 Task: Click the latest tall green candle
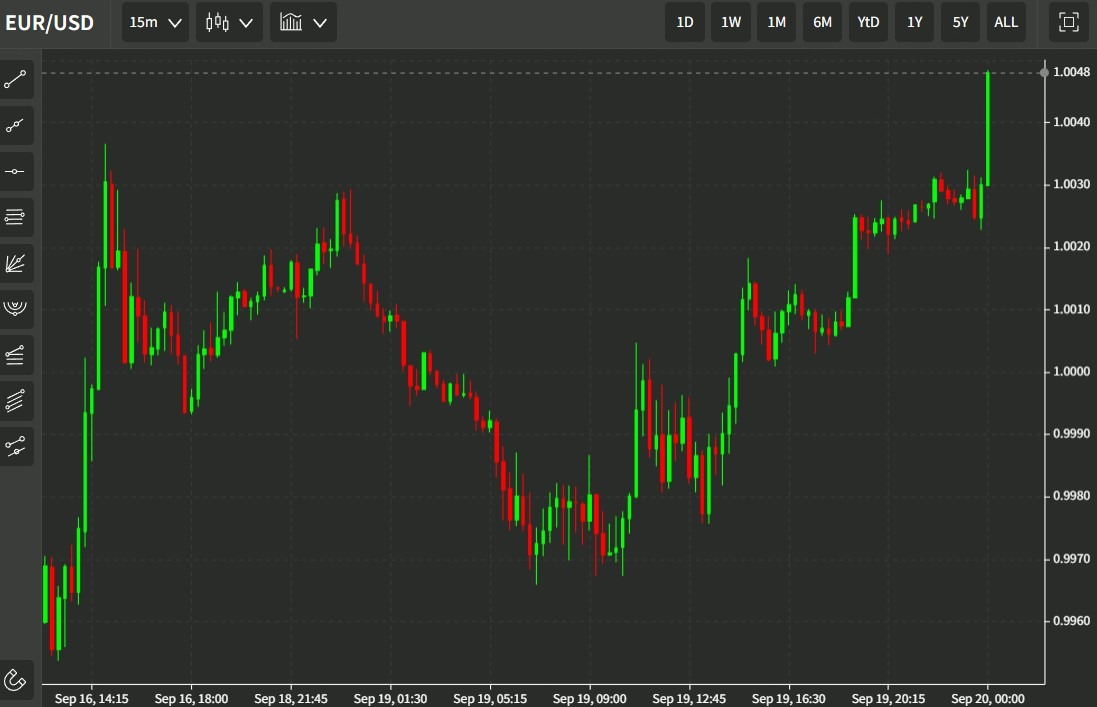[x=988, y=129]
